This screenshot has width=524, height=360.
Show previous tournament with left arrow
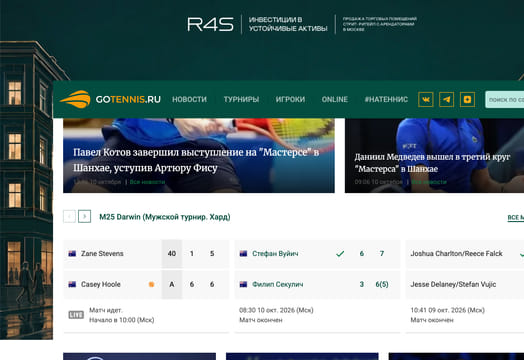[69, 217]
